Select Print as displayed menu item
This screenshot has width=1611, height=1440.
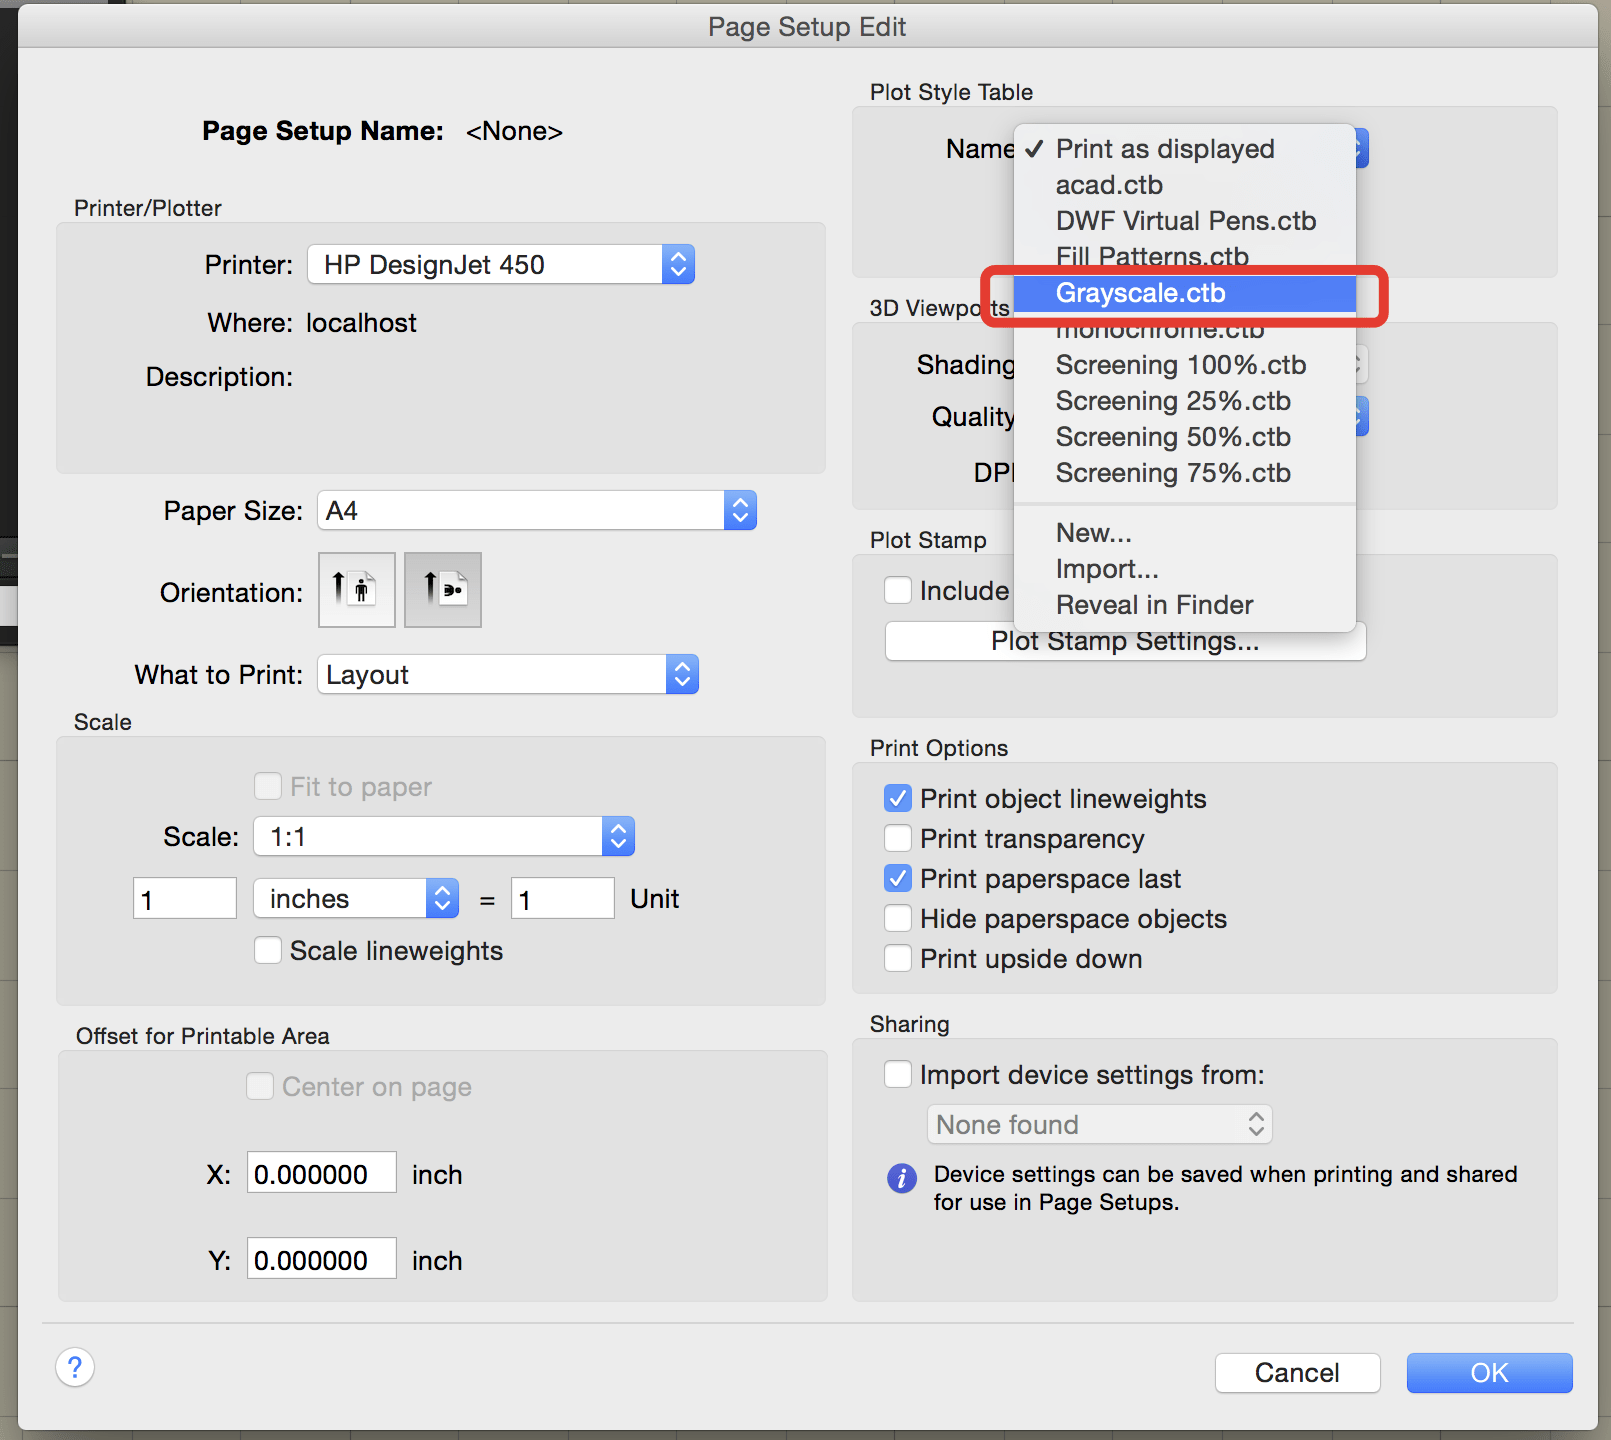(x=1185, y=149)
